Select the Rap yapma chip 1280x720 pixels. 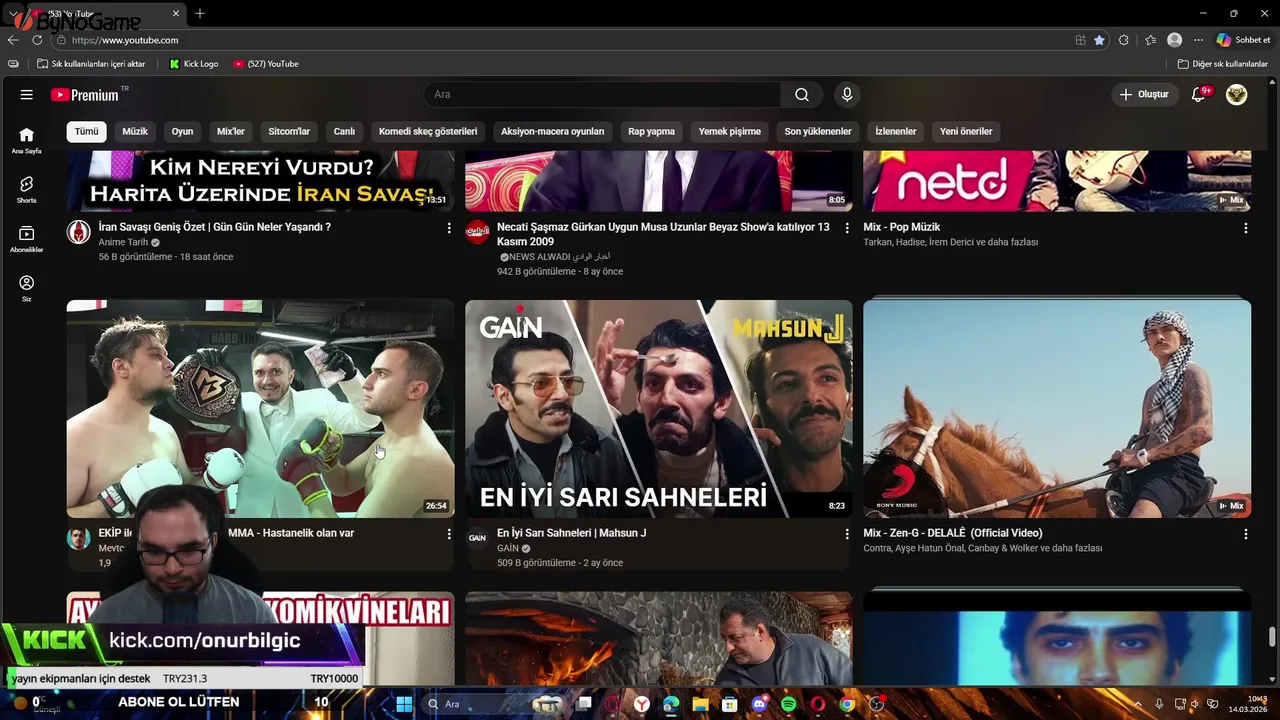[x=651, y=131]
